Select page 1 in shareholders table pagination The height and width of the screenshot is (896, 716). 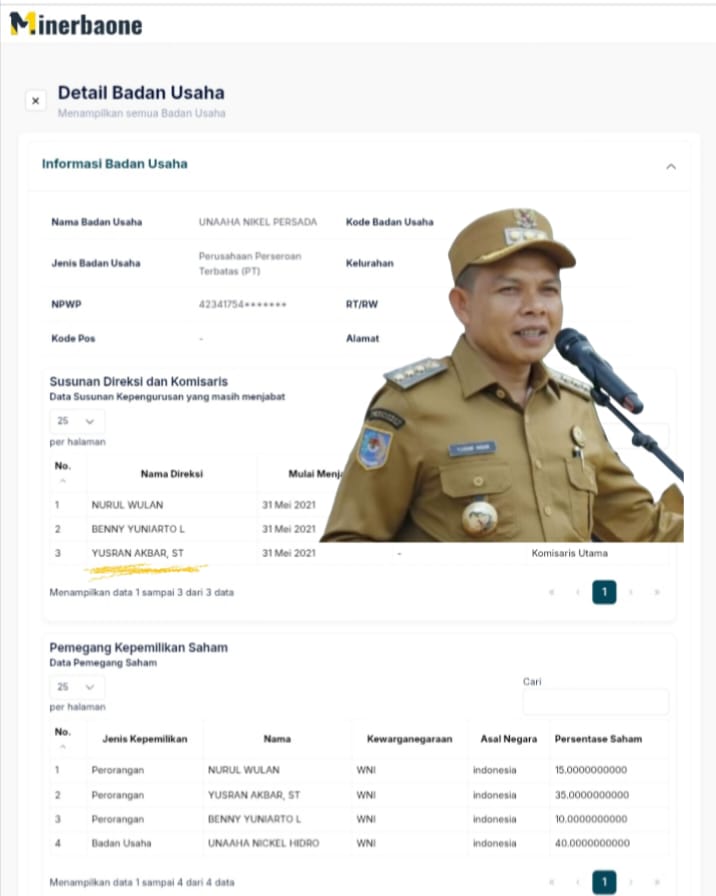[603, 881]
